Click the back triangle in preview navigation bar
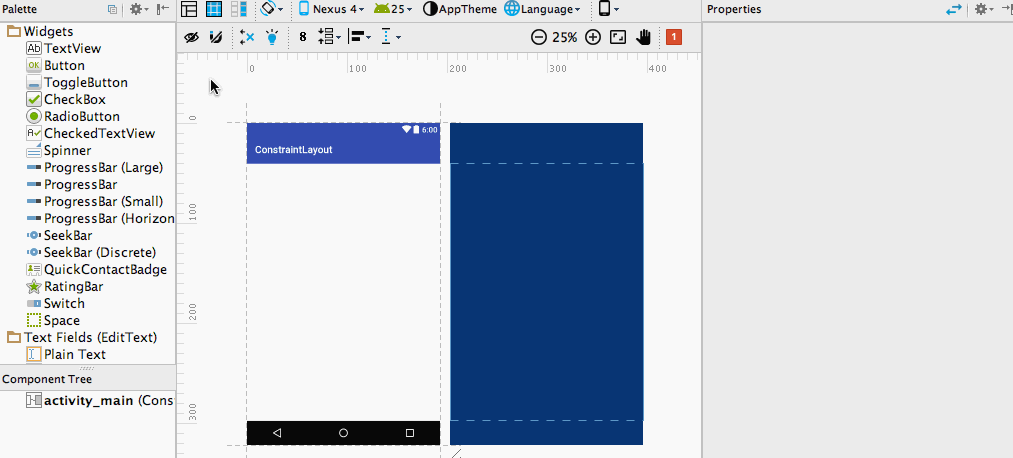 pyautogui.click(x=277, y=433)
